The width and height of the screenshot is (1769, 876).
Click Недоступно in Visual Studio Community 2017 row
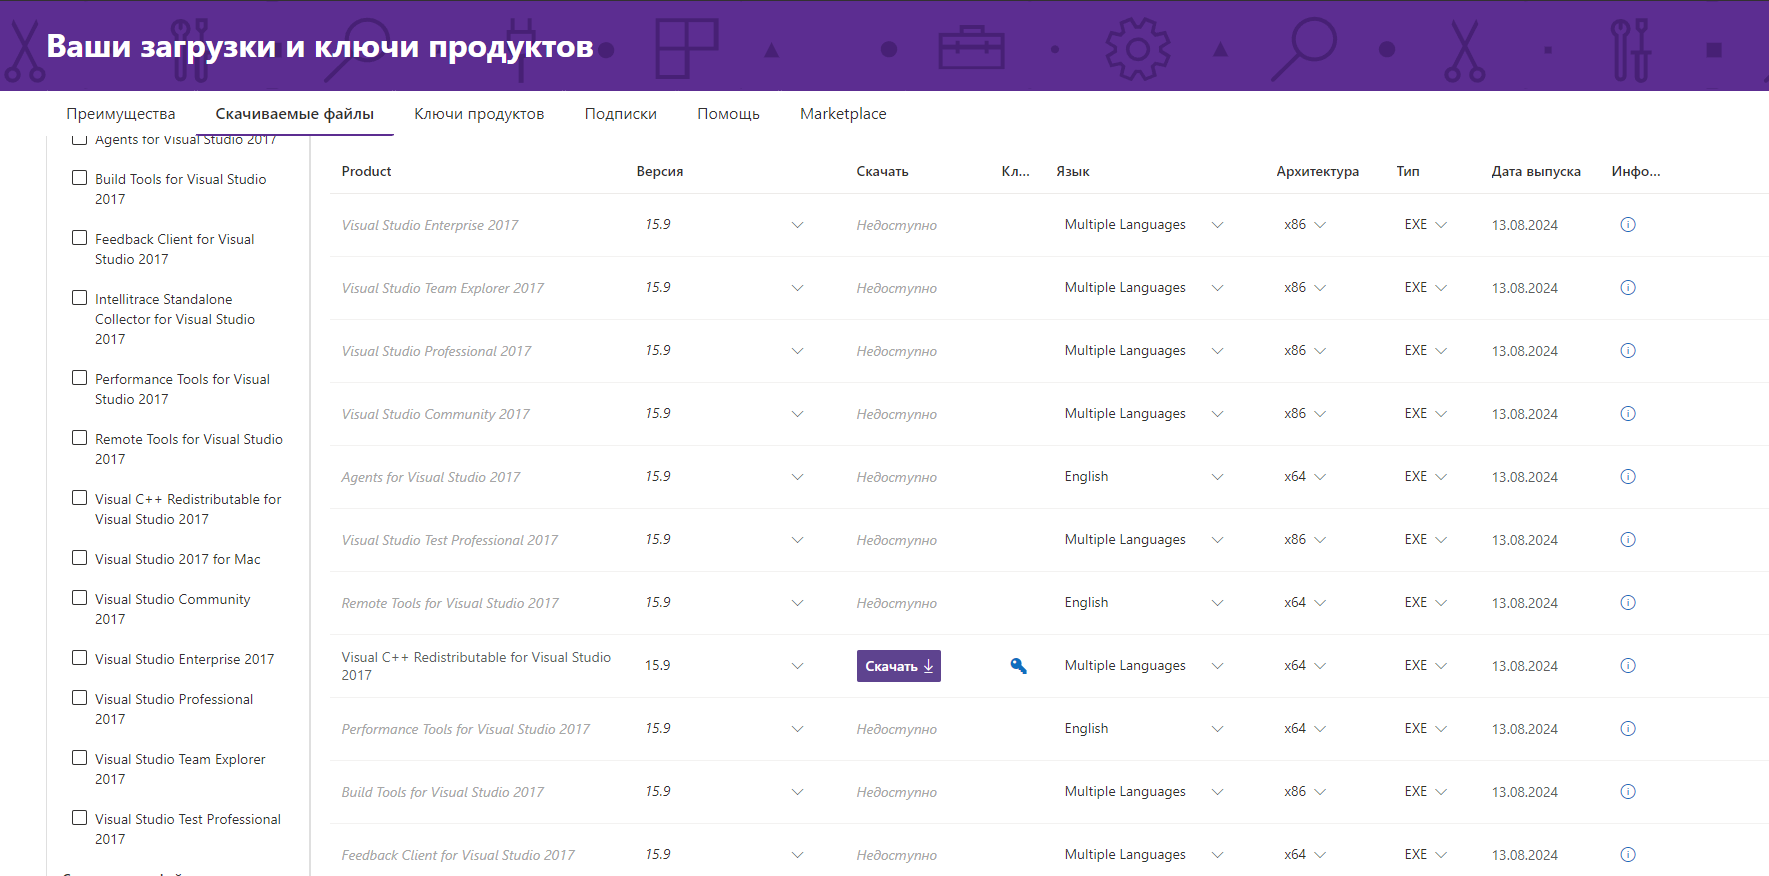(x=896, y=414)
